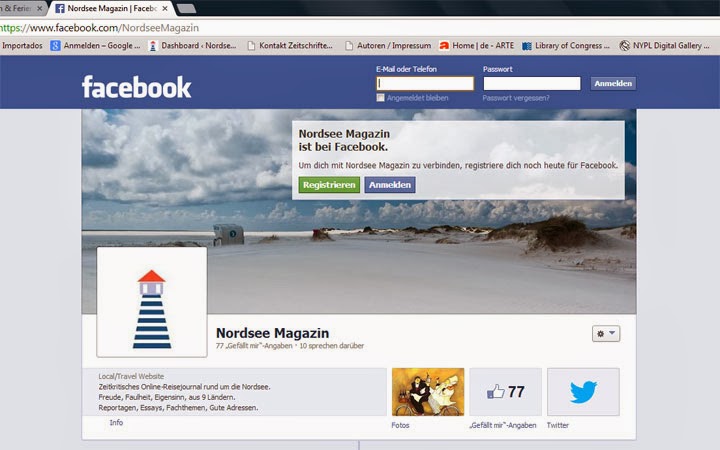This screenshot has width=720, height=450.
Task: Click the Twitter bird tile
Action: pos(583,392)
